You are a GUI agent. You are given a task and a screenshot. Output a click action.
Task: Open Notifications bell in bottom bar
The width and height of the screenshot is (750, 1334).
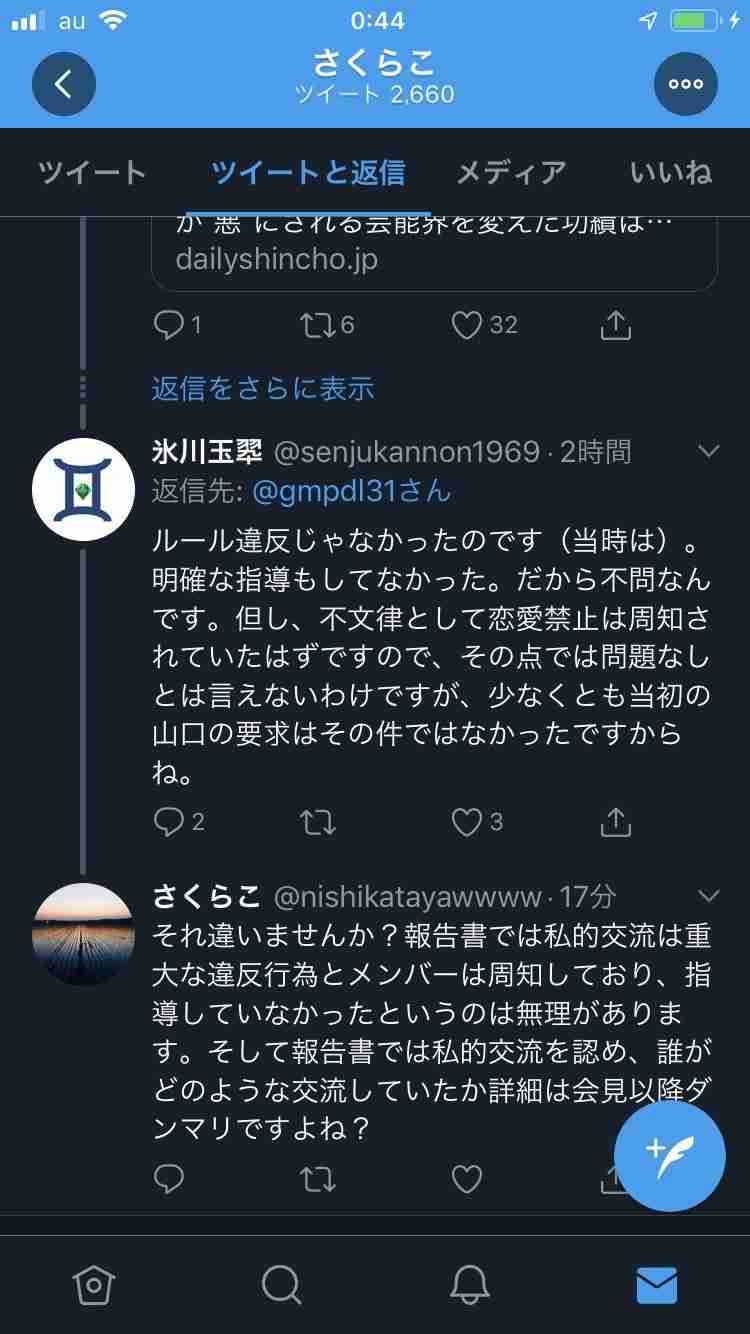[x=468, y=1285]
